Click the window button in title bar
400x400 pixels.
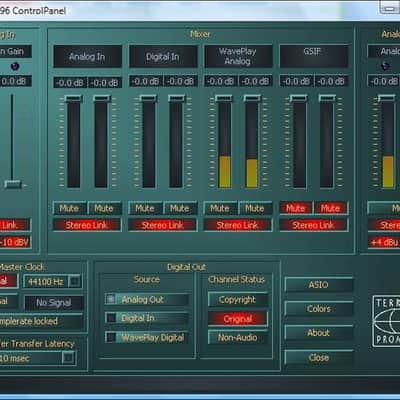(x=389, y=7)
